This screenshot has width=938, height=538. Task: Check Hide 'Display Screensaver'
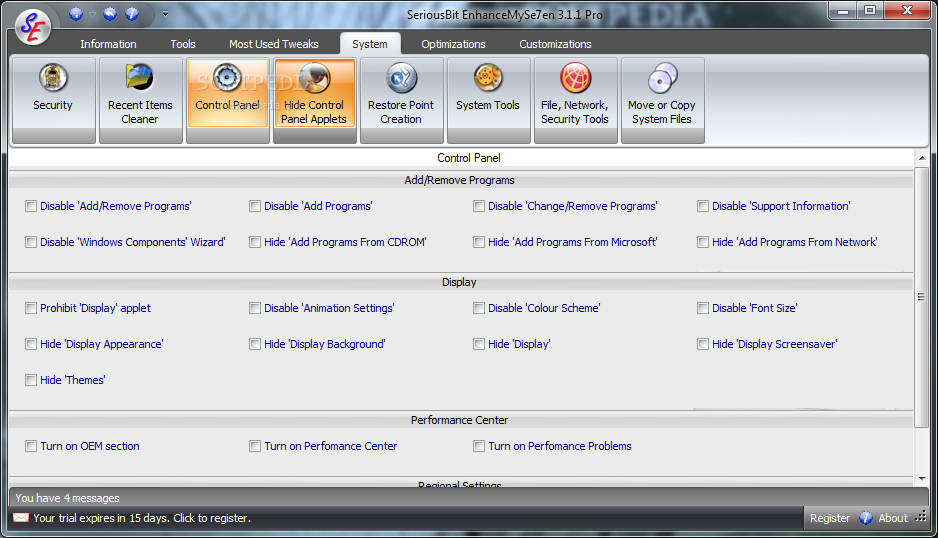pos(703,344)
